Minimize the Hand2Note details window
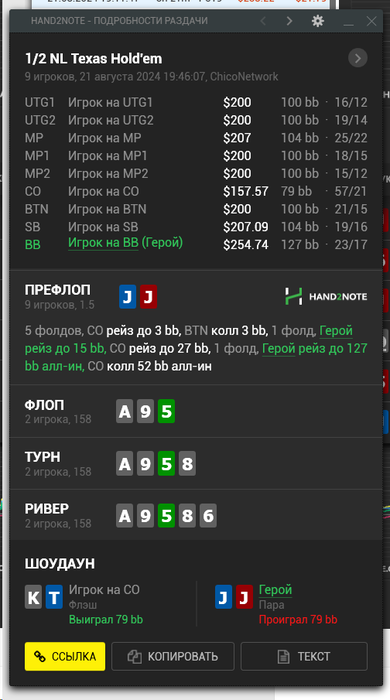 (349, 21)
